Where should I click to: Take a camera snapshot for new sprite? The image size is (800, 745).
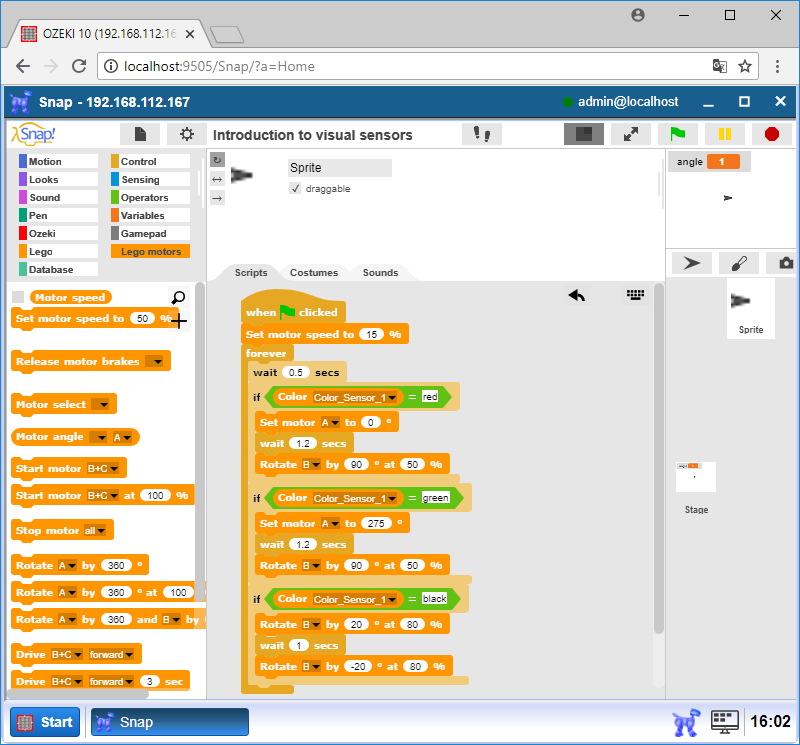click(x=786, y=263)
